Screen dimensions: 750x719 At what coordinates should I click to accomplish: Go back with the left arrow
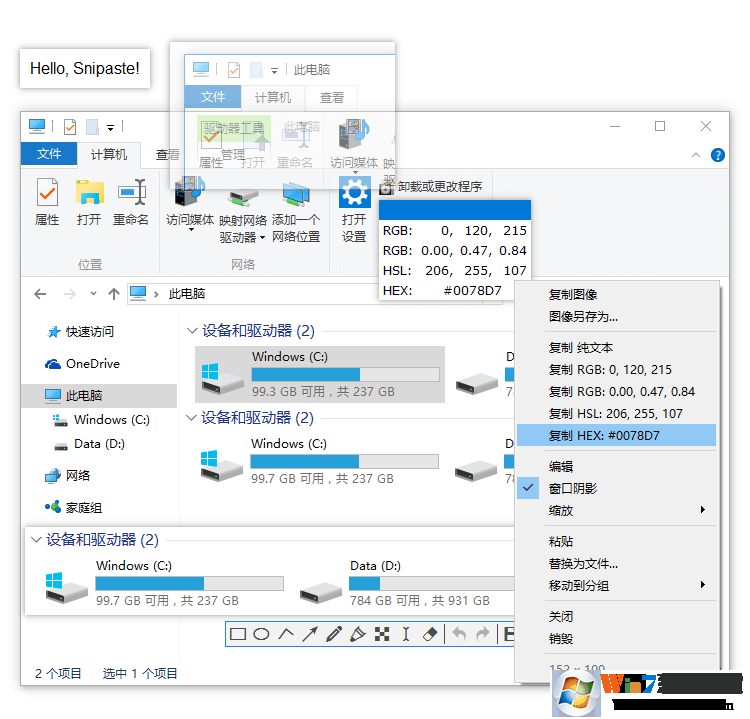pyautogui.click(x=41, y=294)
